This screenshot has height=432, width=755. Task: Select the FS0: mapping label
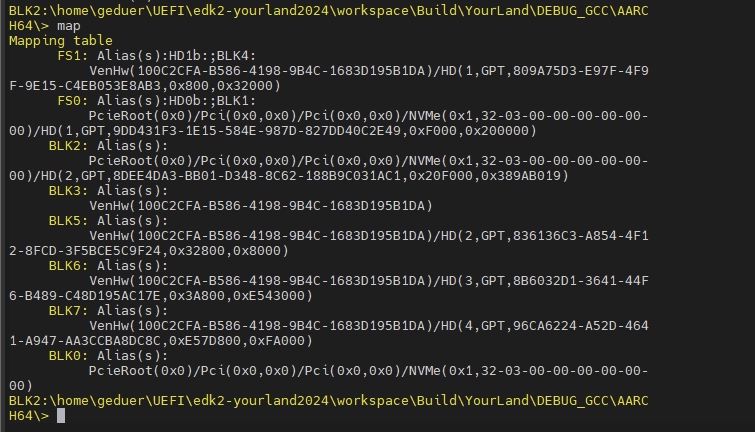73,101
